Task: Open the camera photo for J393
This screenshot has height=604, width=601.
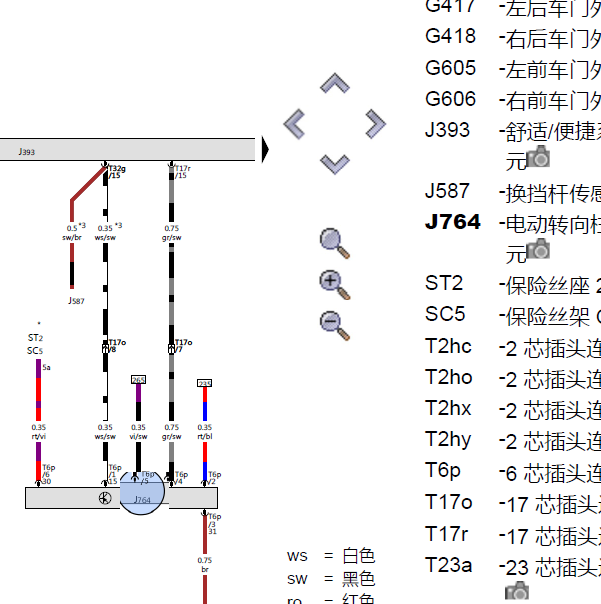Action: point(538,156)
